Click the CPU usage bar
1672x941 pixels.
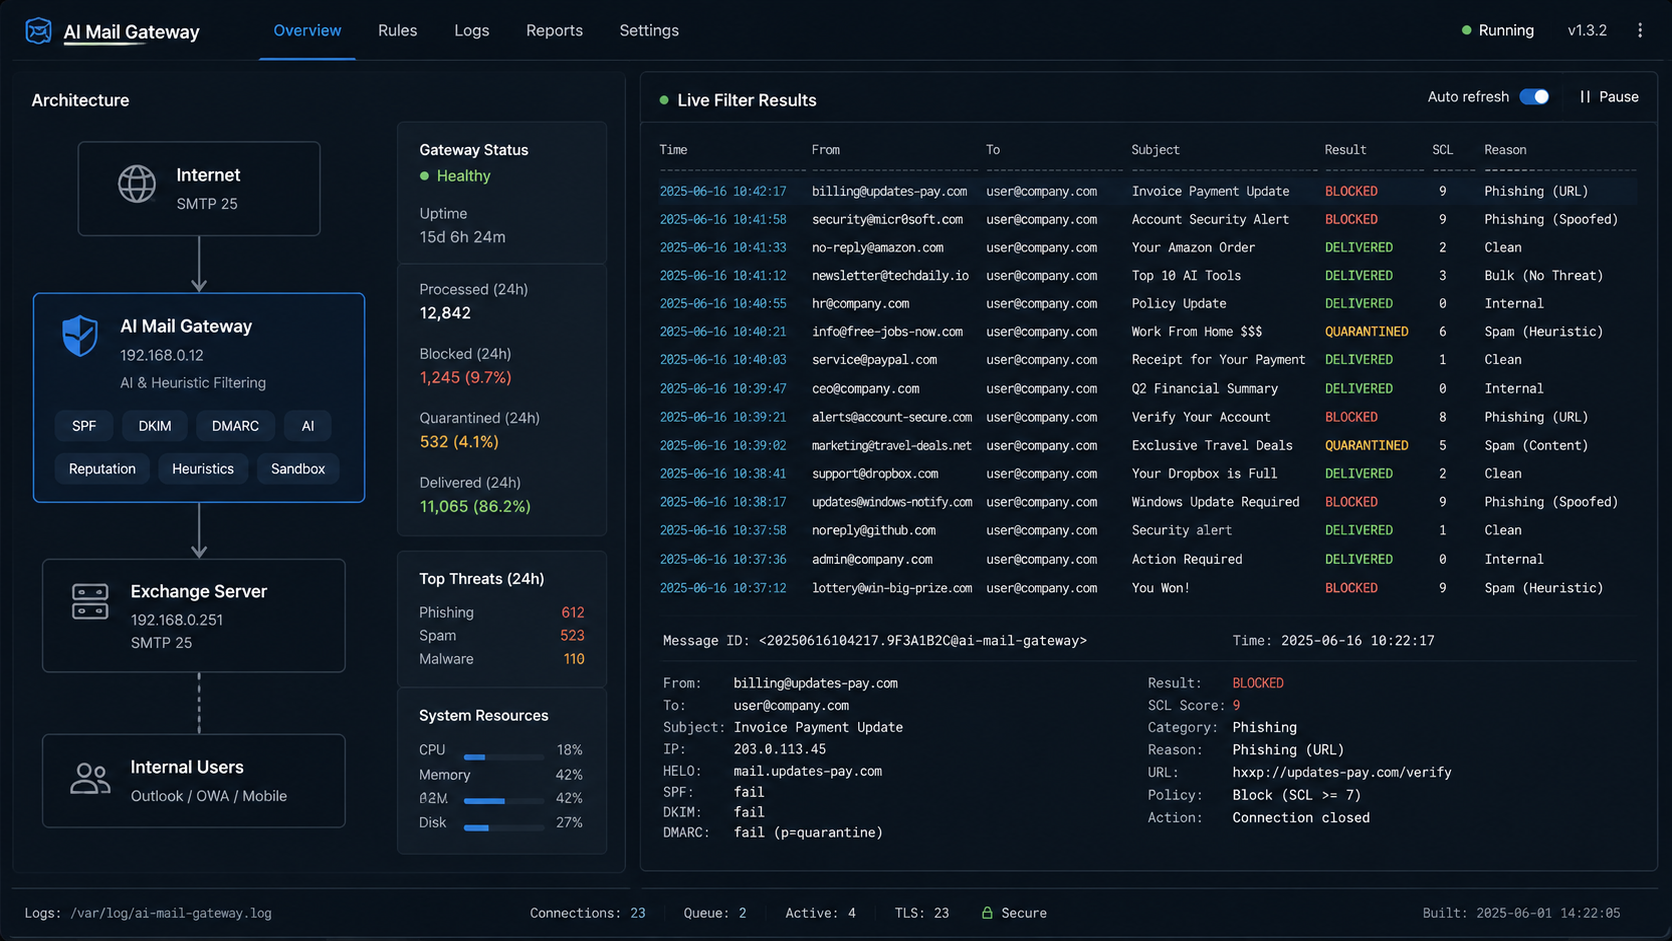(x=504, y=757)
